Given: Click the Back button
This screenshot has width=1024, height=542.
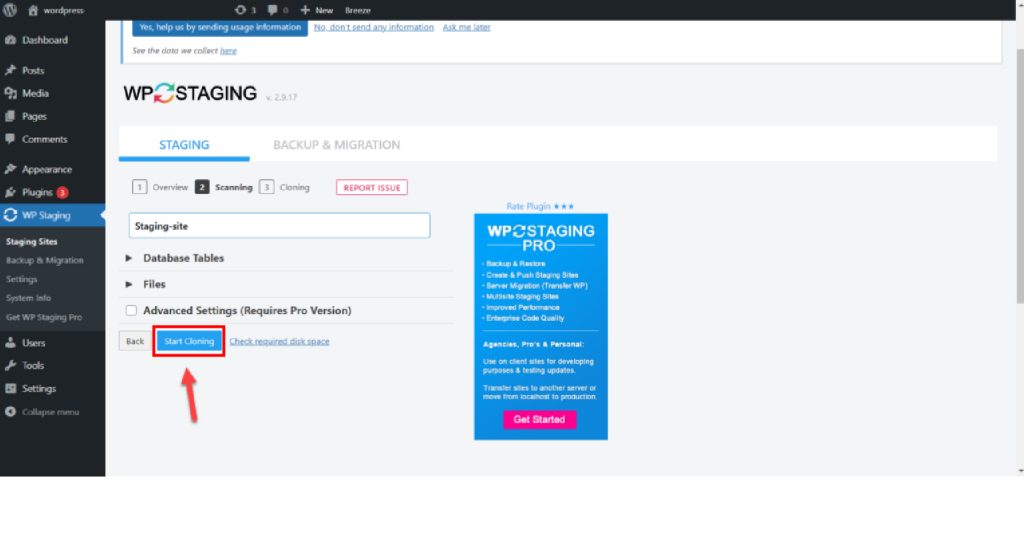Looking at the screenshot, I should (135, 341).
